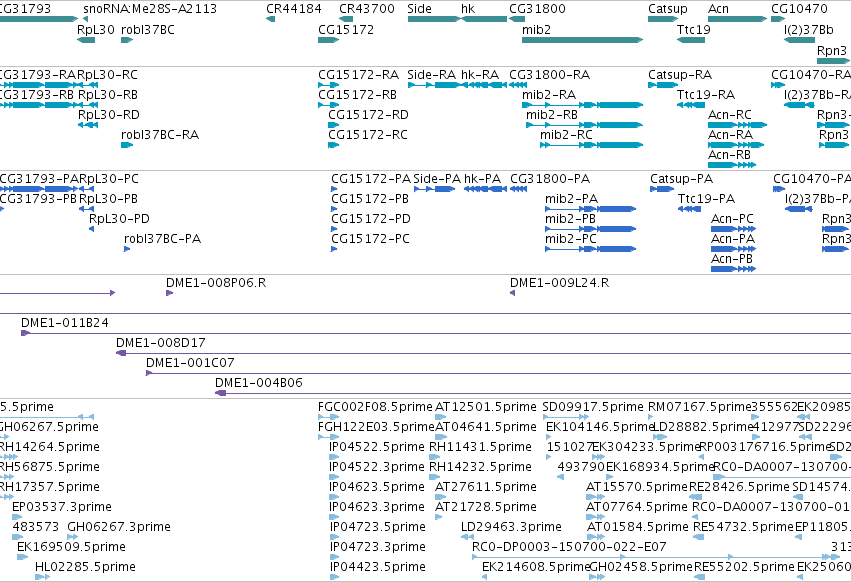Click the mib2 gene span bar
851x582 pixels.
(582, 40)
